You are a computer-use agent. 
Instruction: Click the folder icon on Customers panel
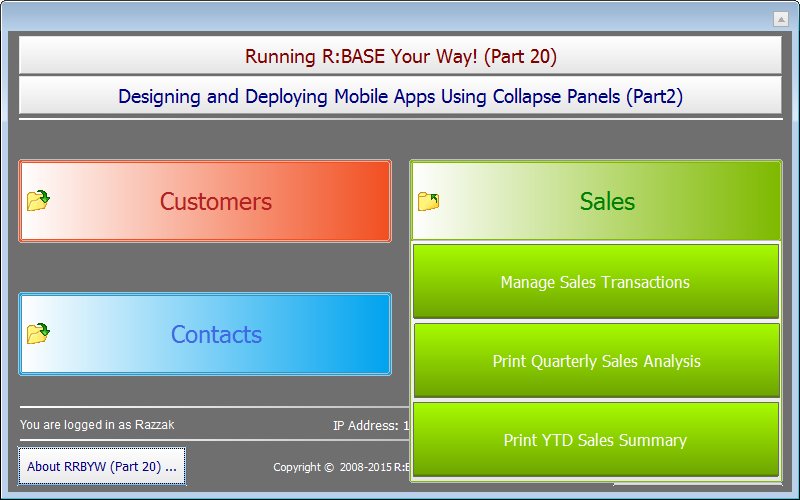click(38, 201)
